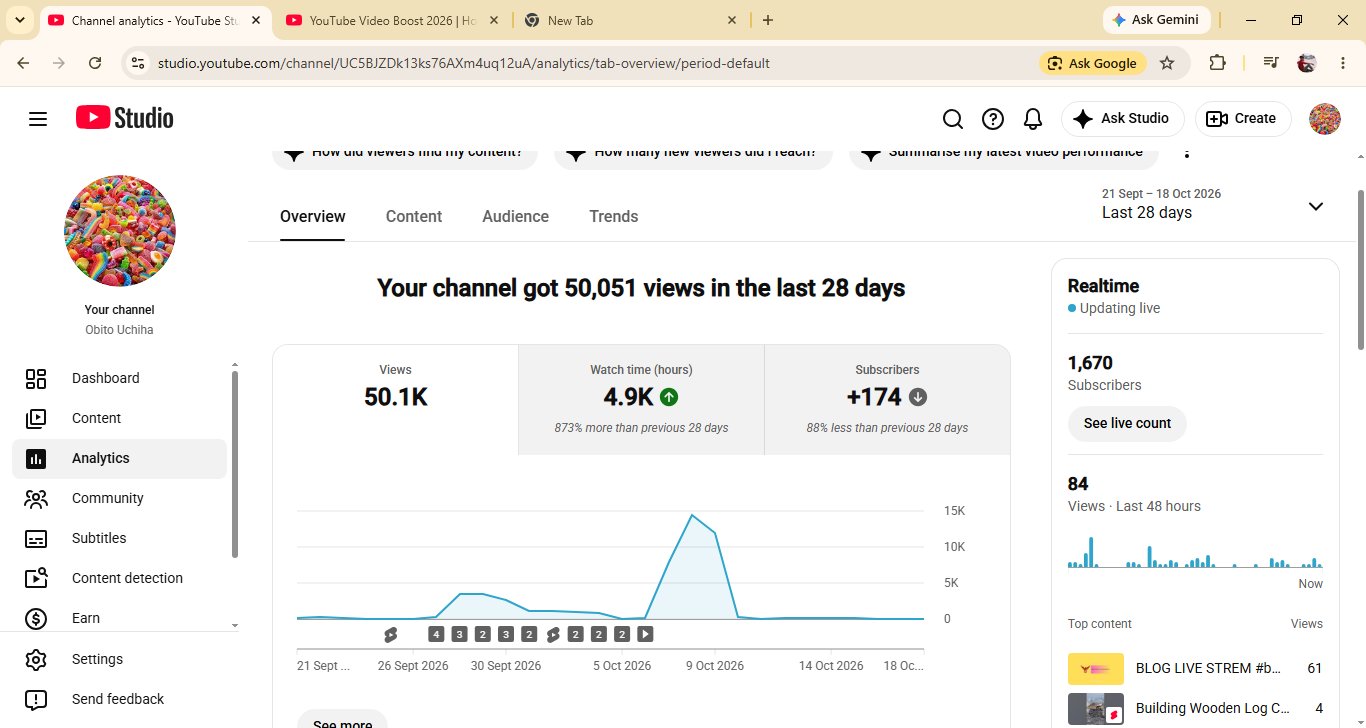Open Subtitles in the sidebar

(120, 538)
